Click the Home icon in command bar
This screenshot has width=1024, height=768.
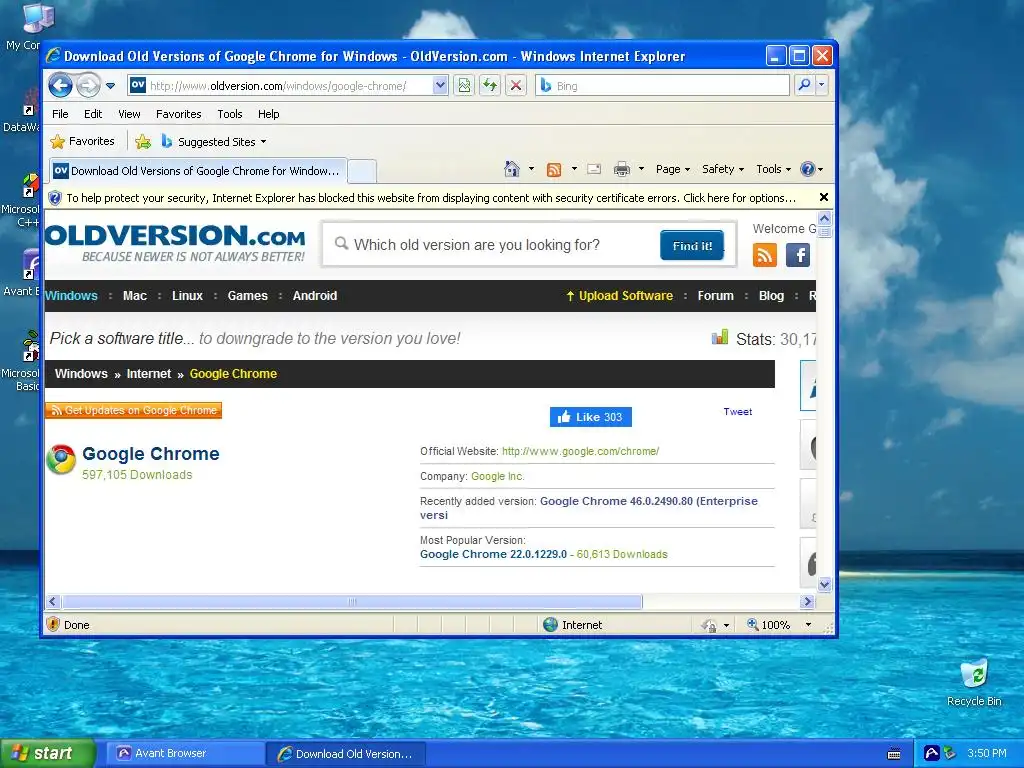click(512, 169)
